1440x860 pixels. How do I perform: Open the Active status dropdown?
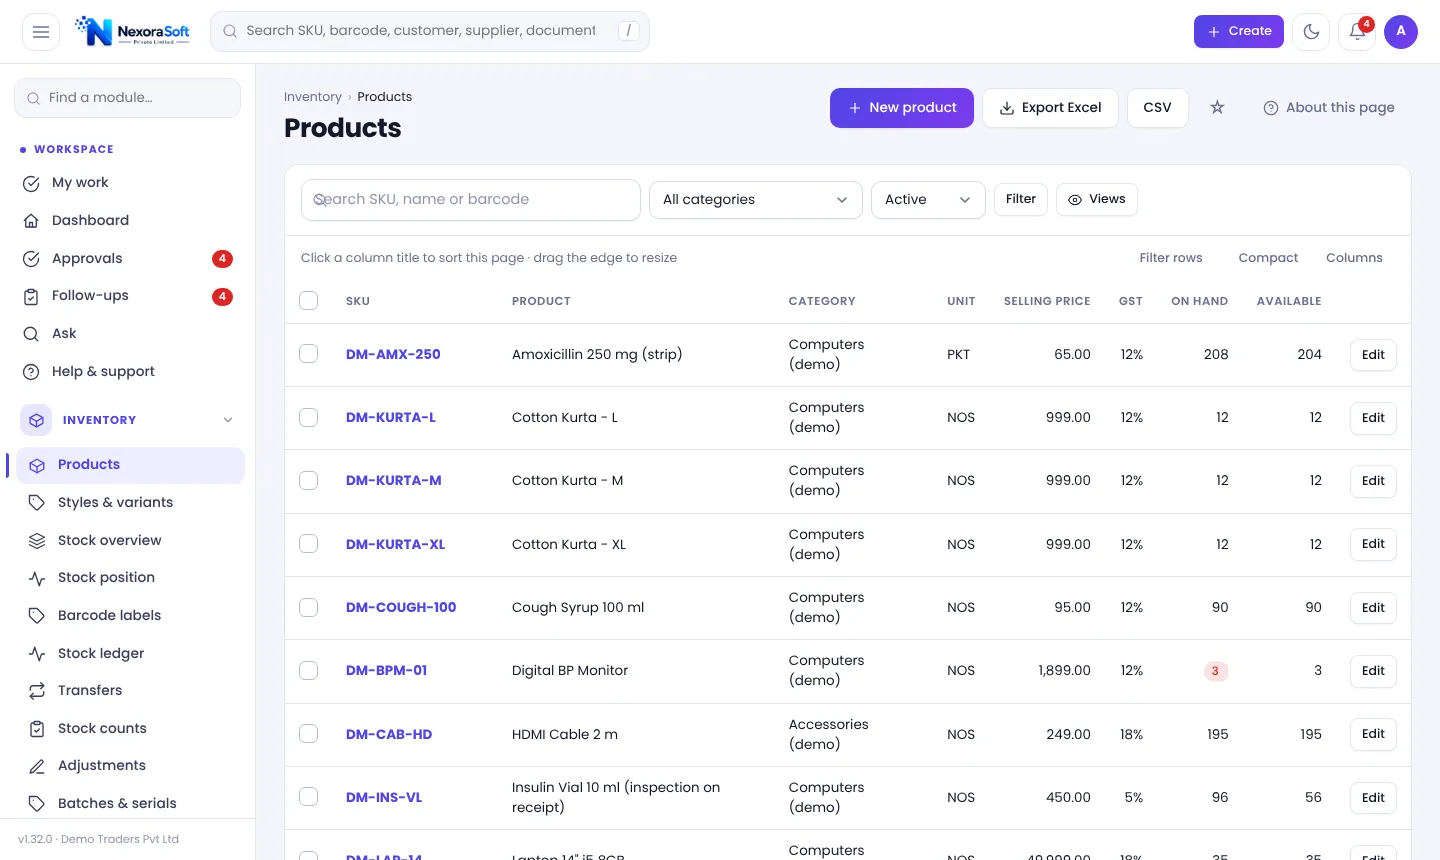928,200
